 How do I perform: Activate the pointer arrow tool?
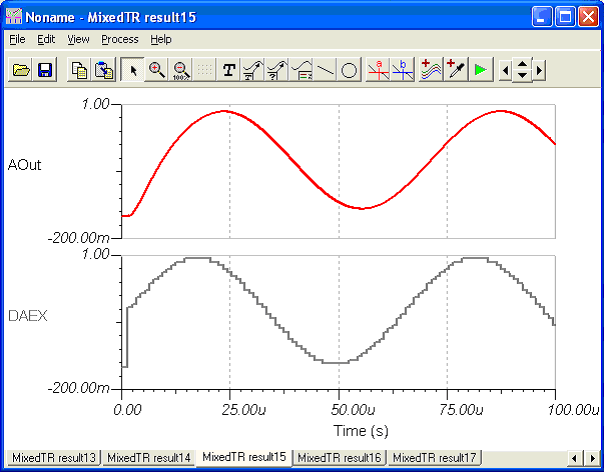133,70
